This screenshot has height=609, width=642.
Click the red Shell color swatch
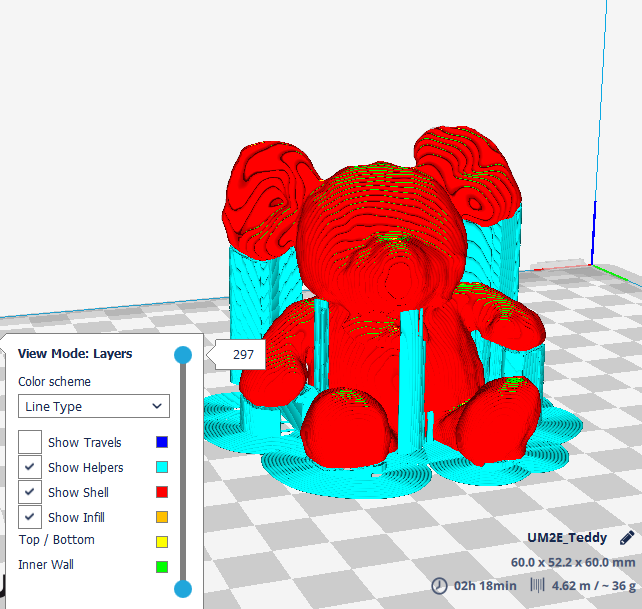click(x=162, y=492)
